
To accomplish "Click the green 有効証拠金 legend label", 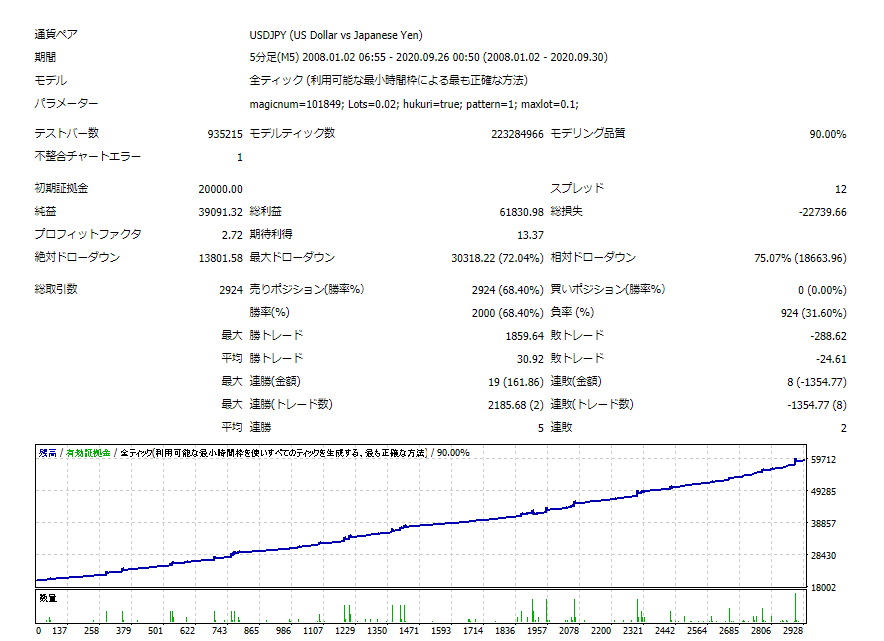I will point(86,453).
